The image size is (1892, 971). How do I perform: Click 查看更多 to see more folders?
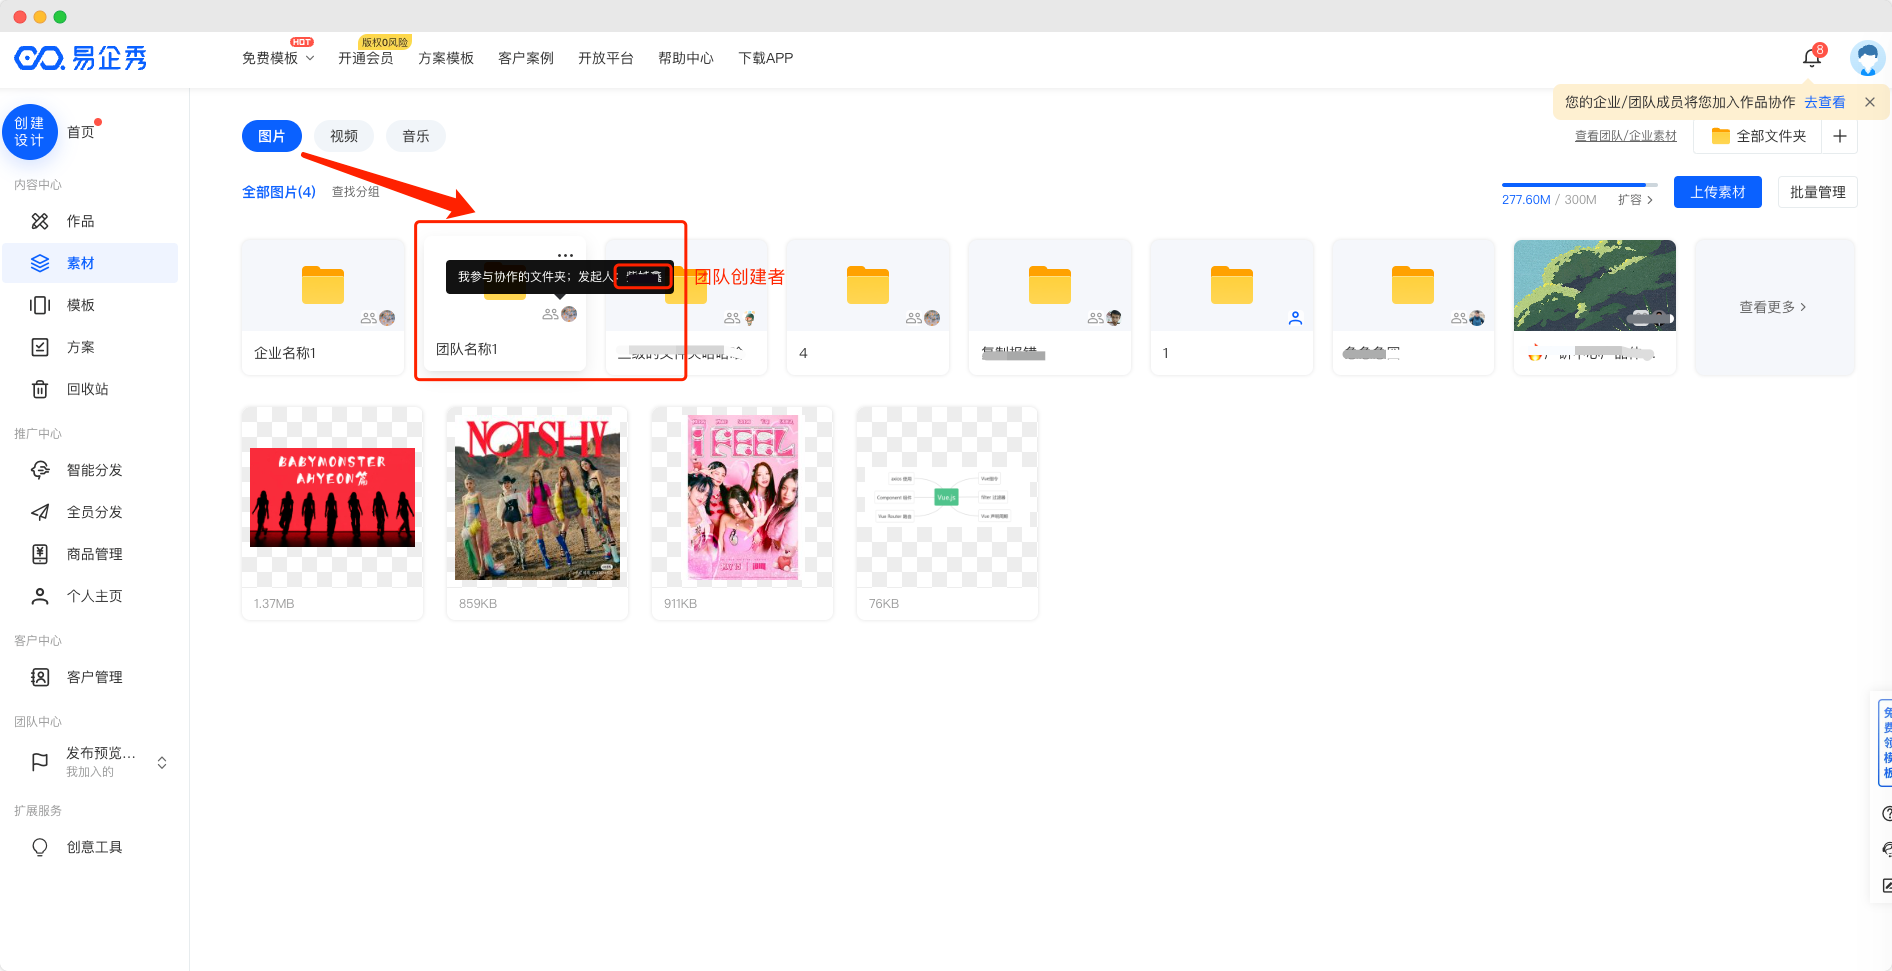coord(1773,307)
